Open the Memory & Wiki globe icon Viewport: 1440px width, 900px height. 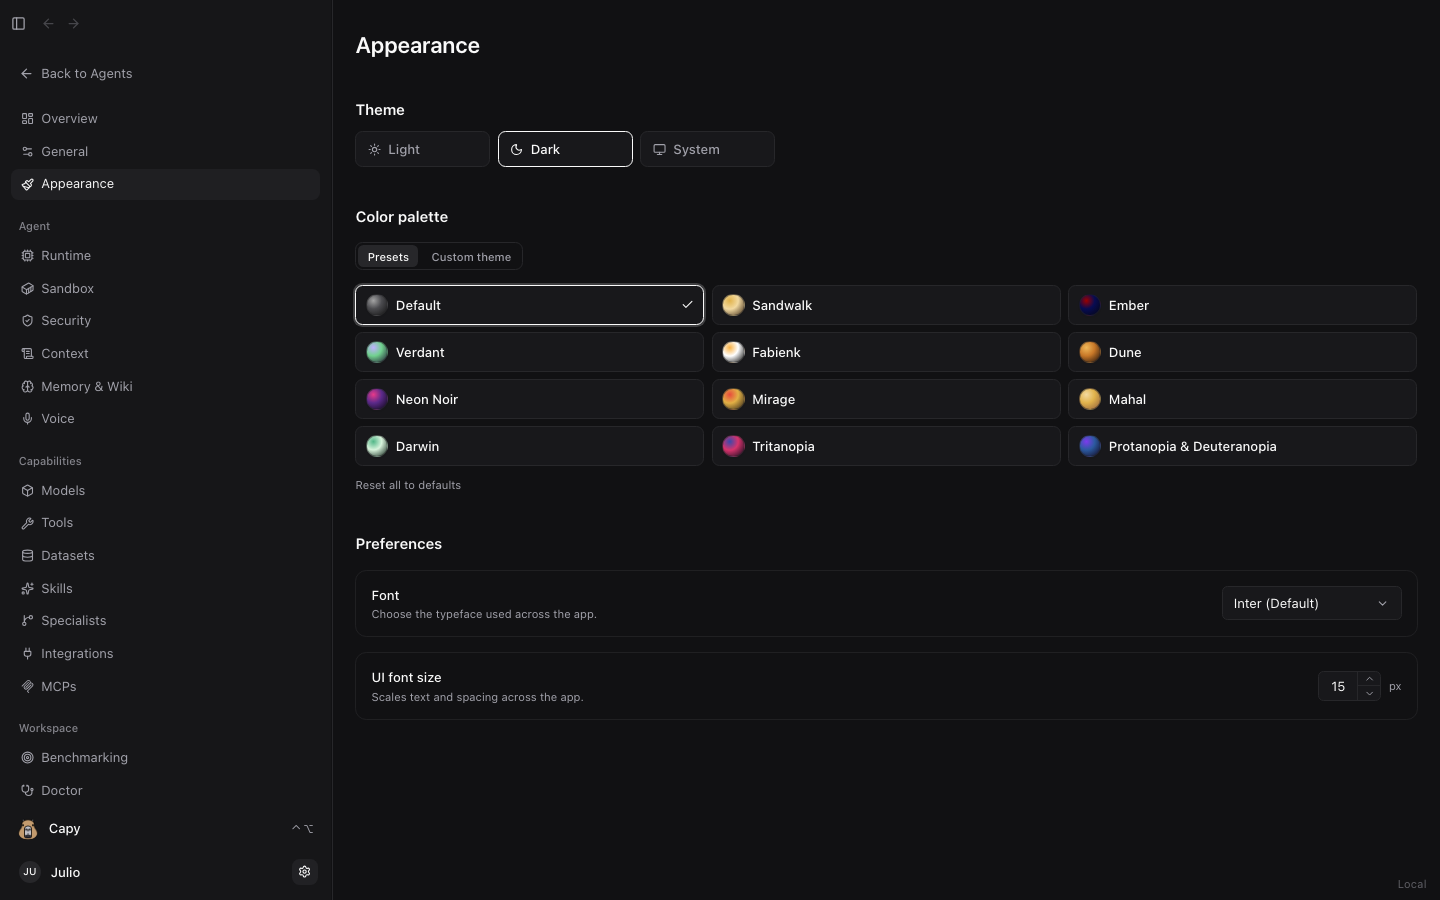27,387
